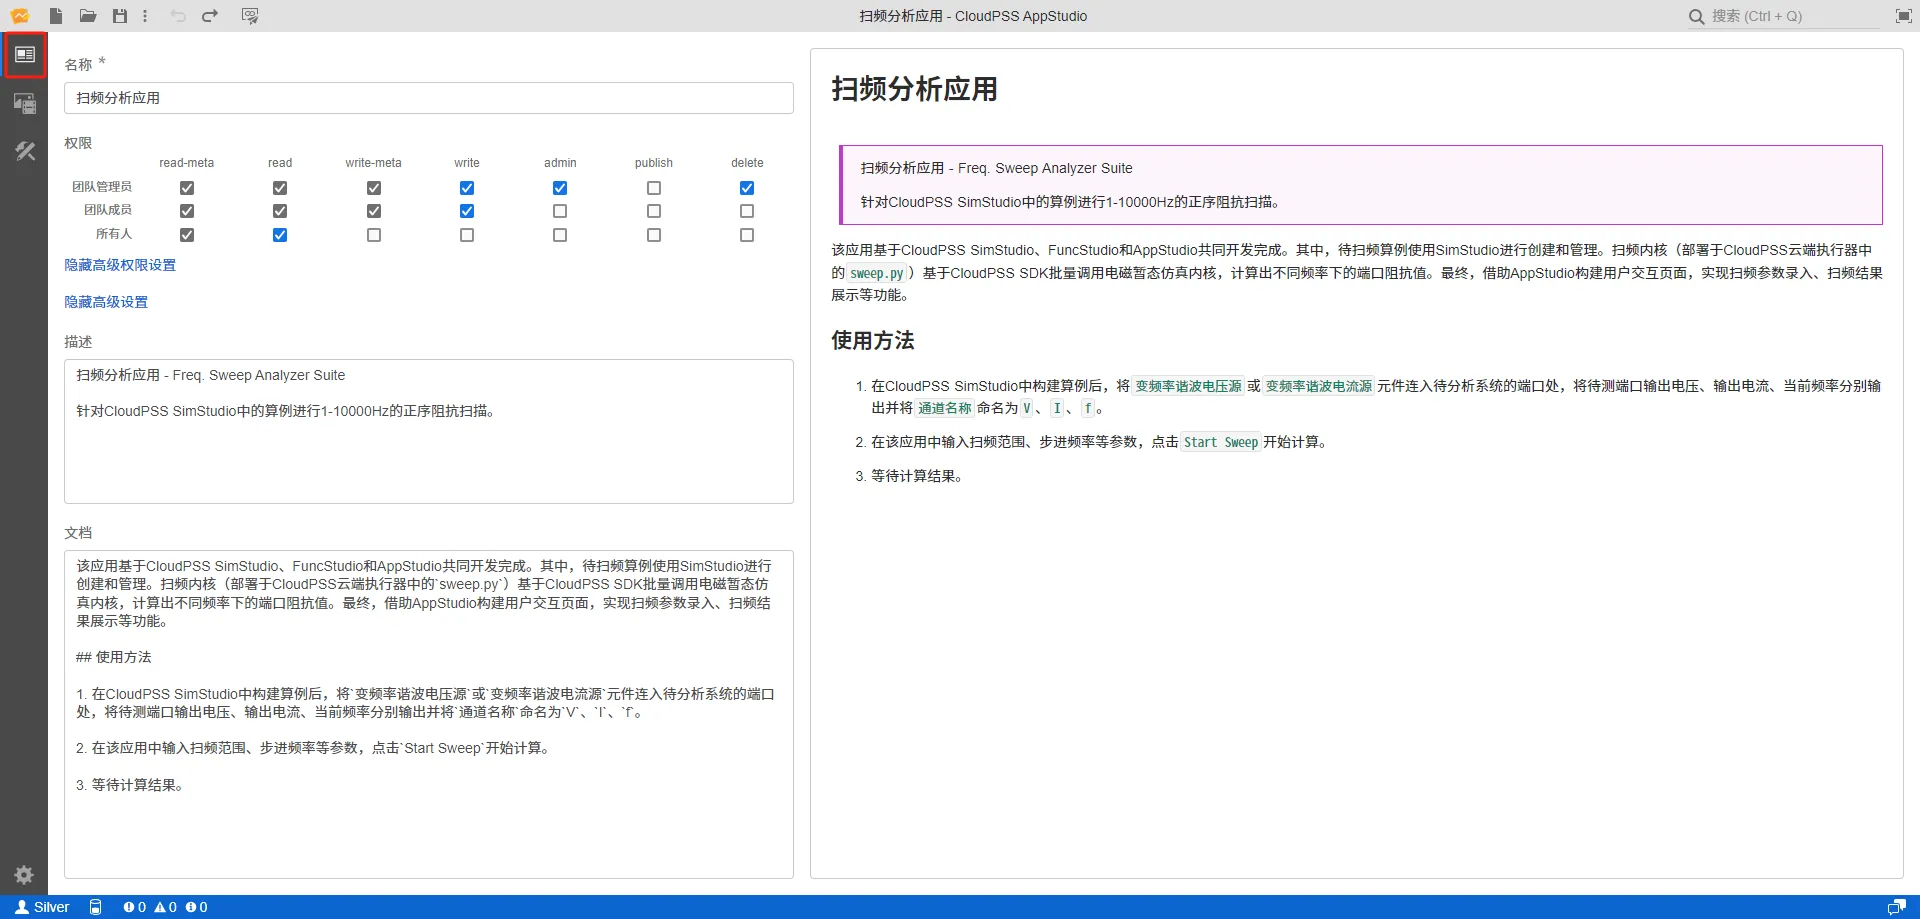
Task: Click the search magnifier icon
Action: (1697, 16)
